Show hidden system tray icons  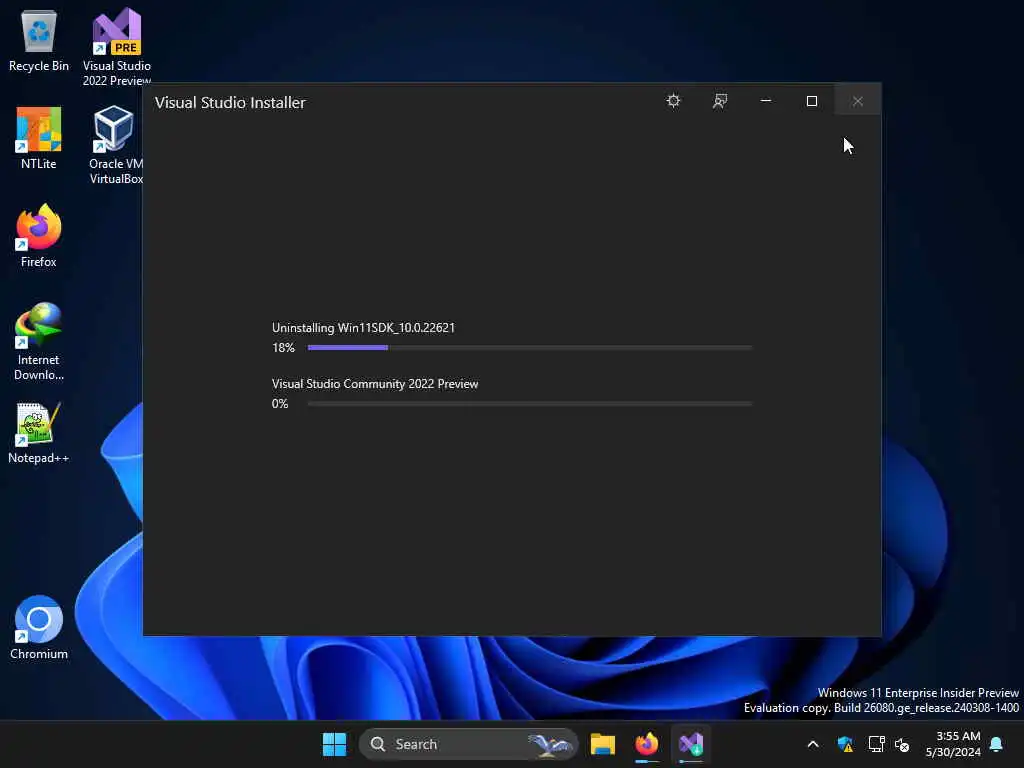coord(813,744)
